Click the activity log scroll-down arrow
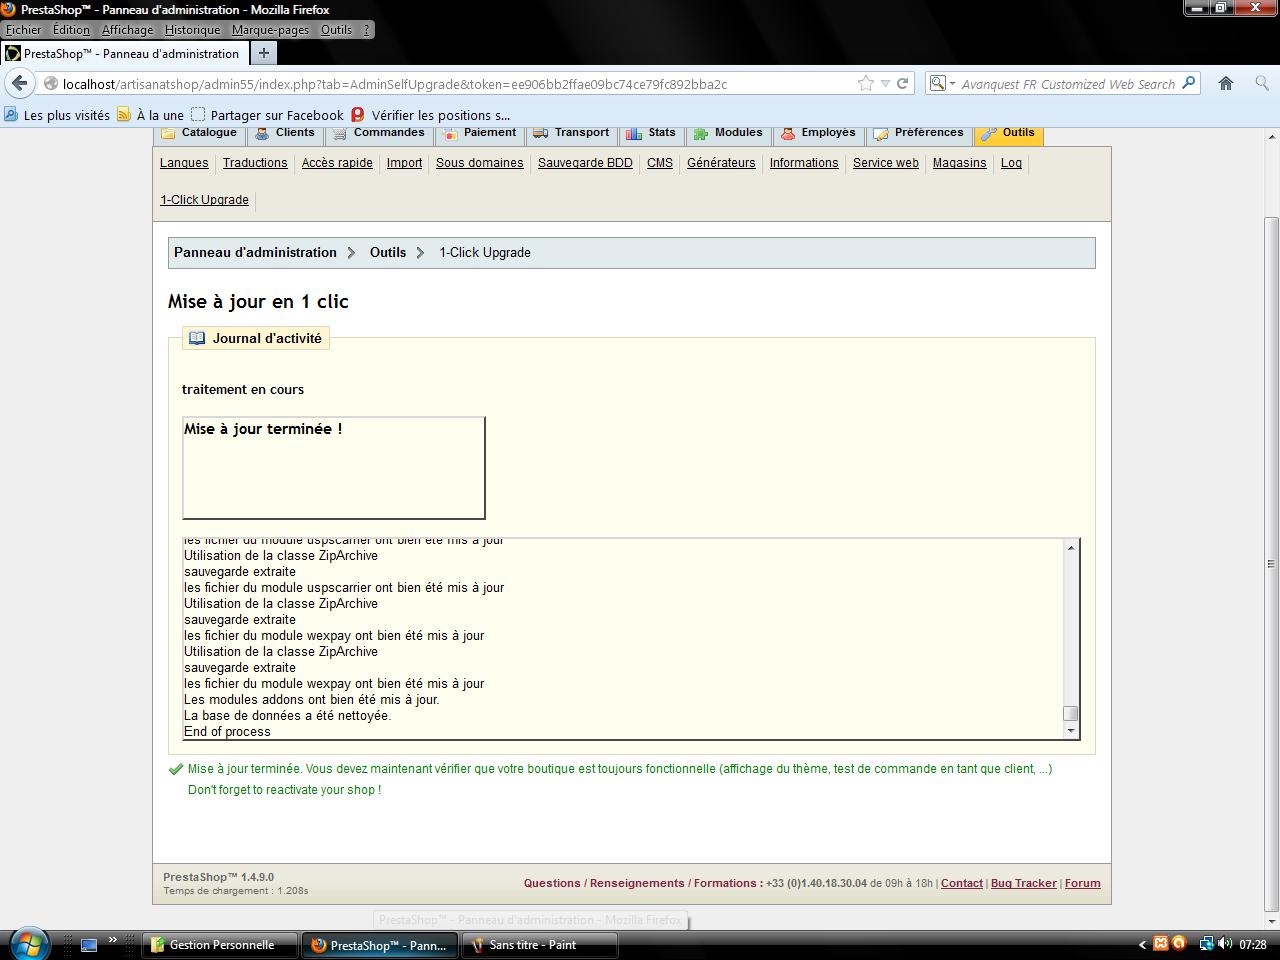 click(1071, 730)
